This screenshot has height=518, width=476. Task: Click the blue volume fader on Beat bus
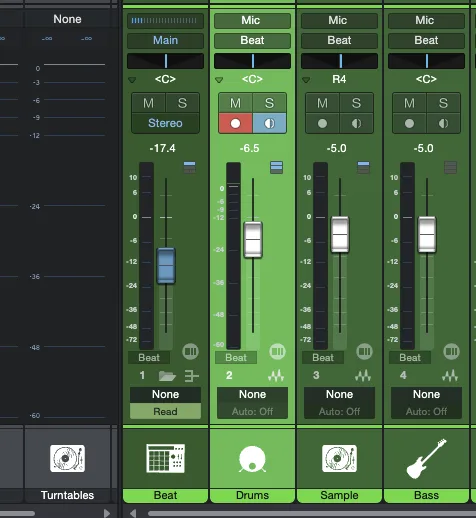(x=166, y=266)
